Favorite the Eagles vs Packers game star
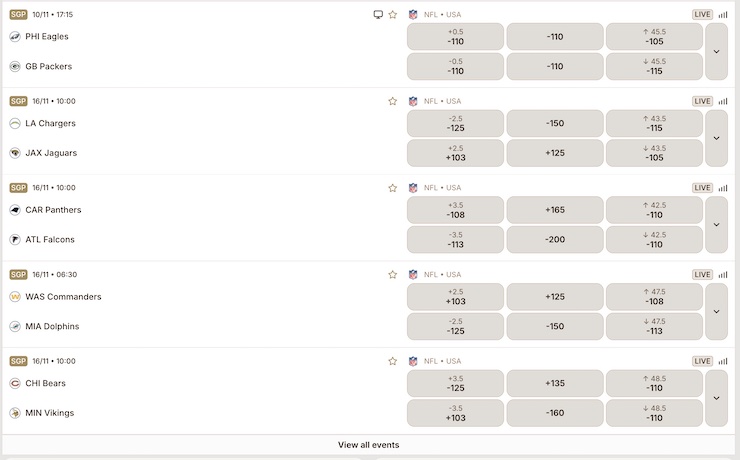The width and height of the screenshot is (740, 460). [393, 15]
